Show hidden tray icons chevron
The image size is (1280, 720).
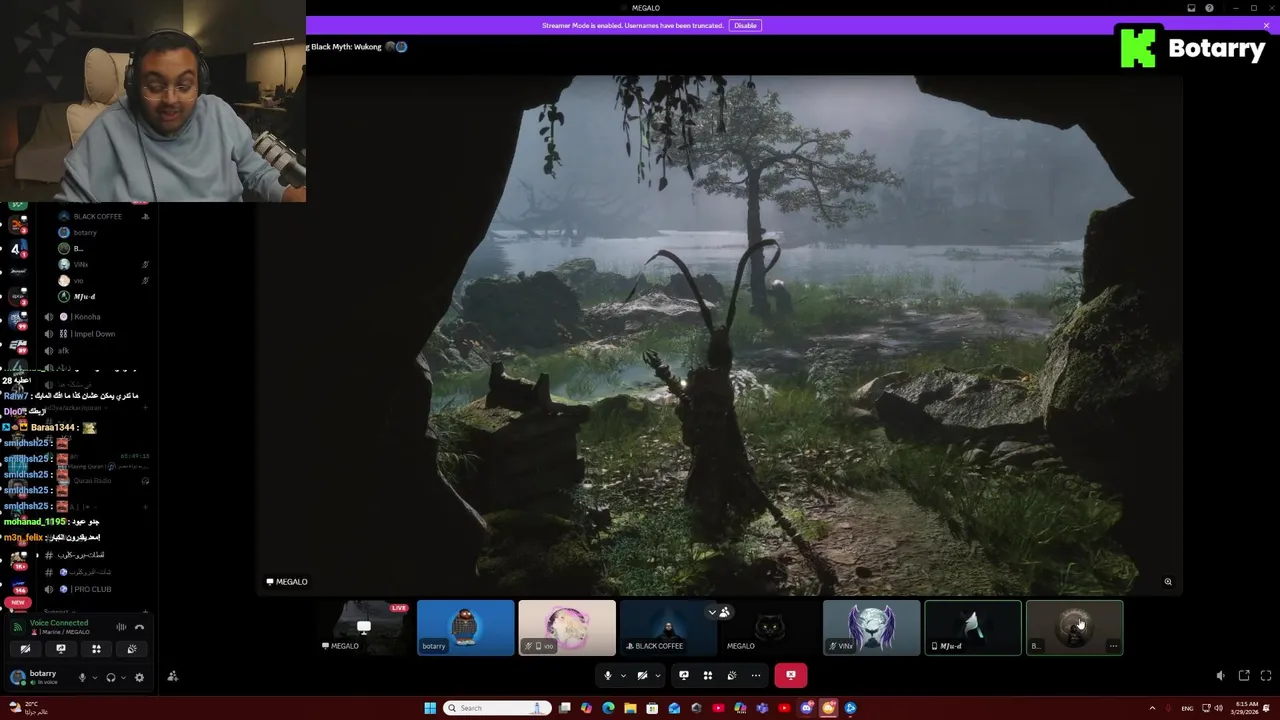coord(1152,708)
